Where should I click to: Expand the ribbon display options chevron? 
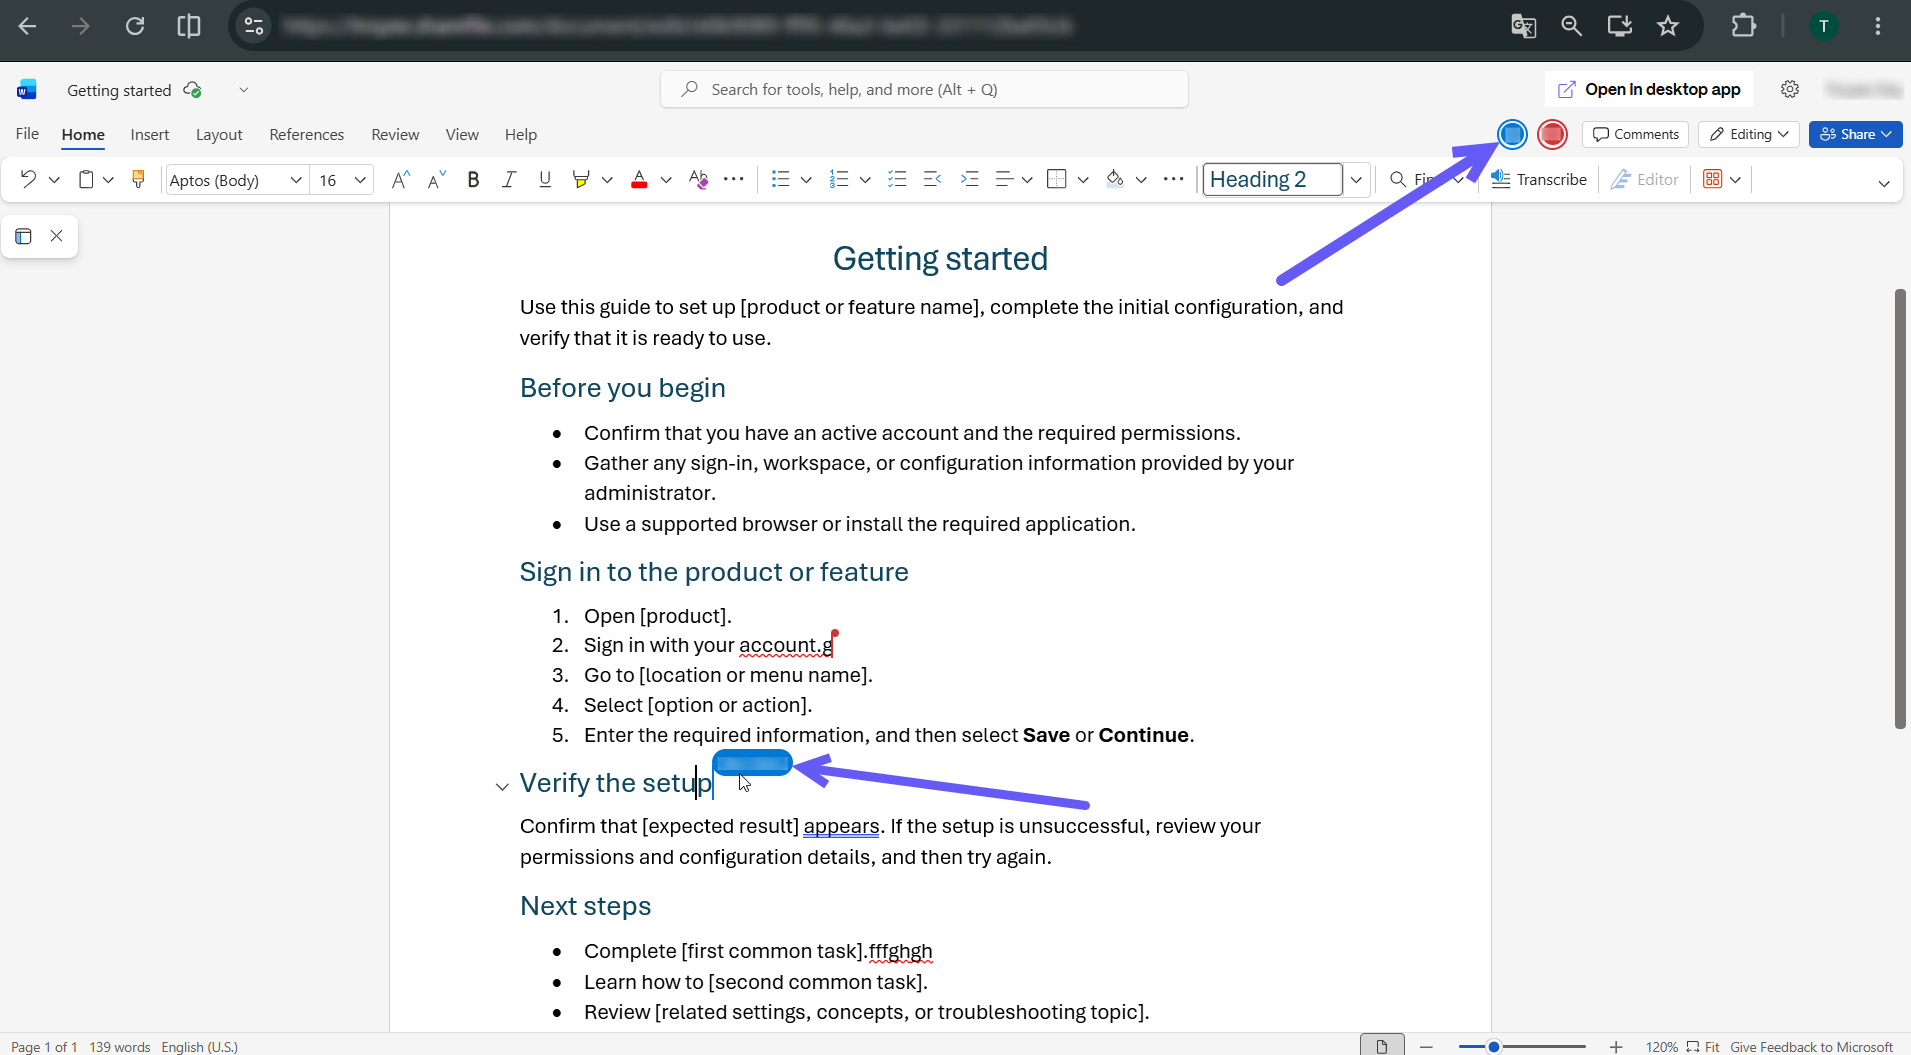[x=1884, y=183]
